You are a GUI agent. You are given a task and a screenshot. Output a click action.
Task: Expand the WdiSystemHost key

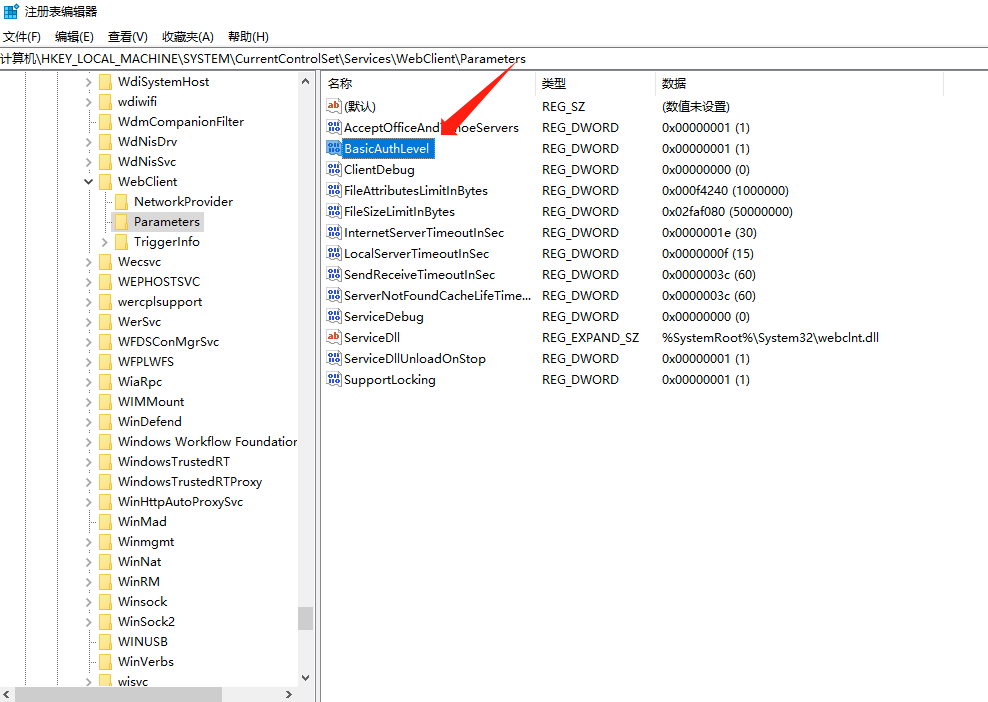(x=89, y=82)
